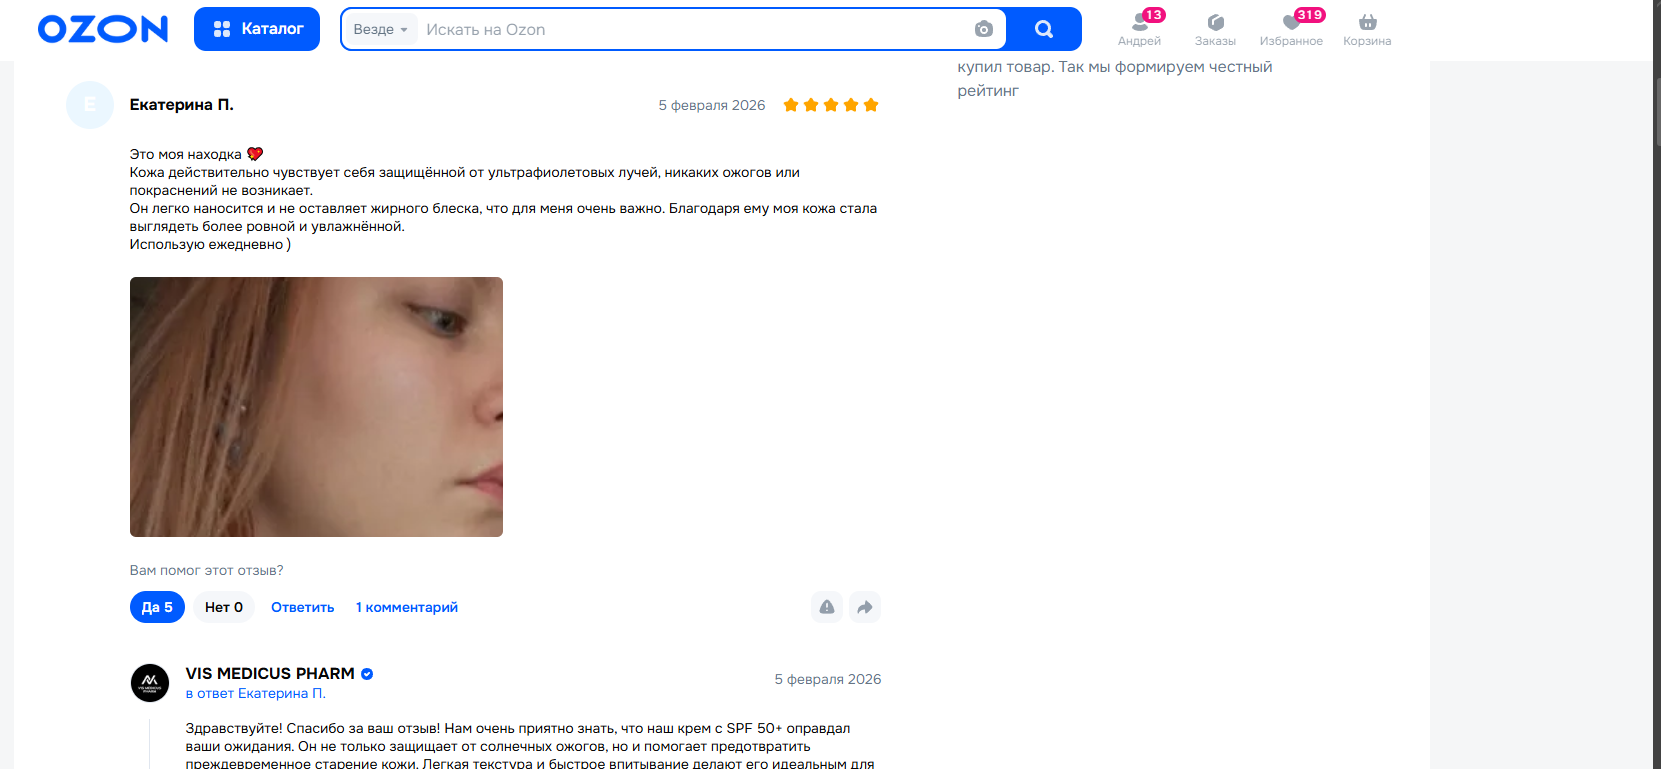This screenshot has height=769, width=1661.
Task: Open the Ozon logo homepage
Action: pyautogui.click(x=103, y=29)
